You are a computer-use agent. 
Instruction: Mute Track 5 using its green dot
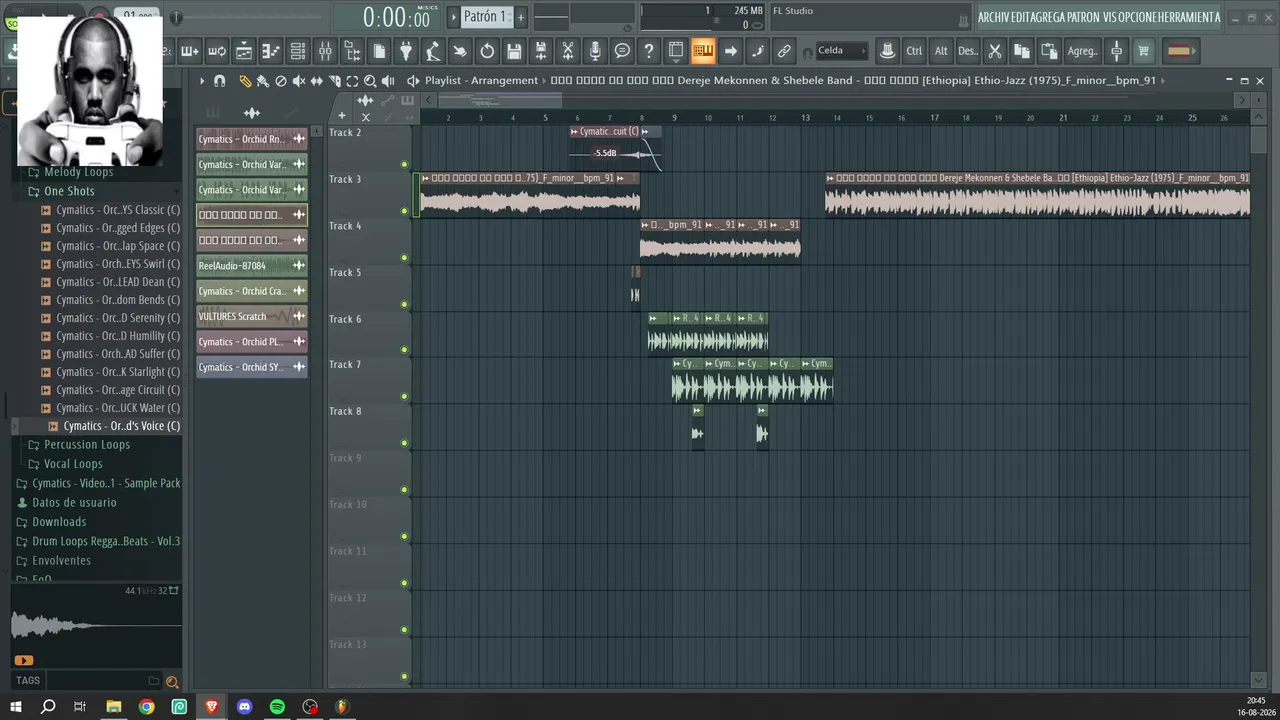tap(405, 304)
